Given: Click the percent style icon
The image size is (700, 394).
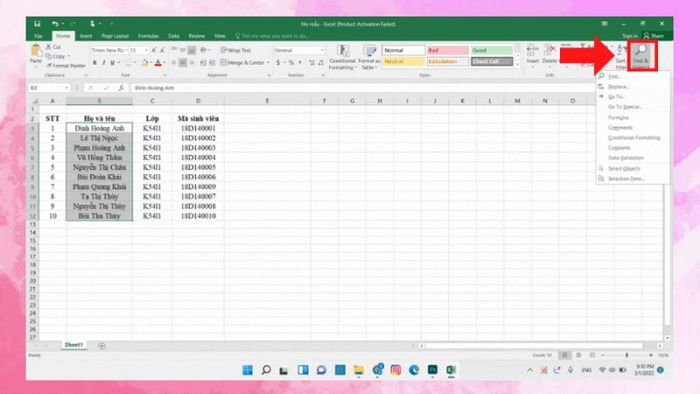Looking at the screenshot, I should 291,63.
